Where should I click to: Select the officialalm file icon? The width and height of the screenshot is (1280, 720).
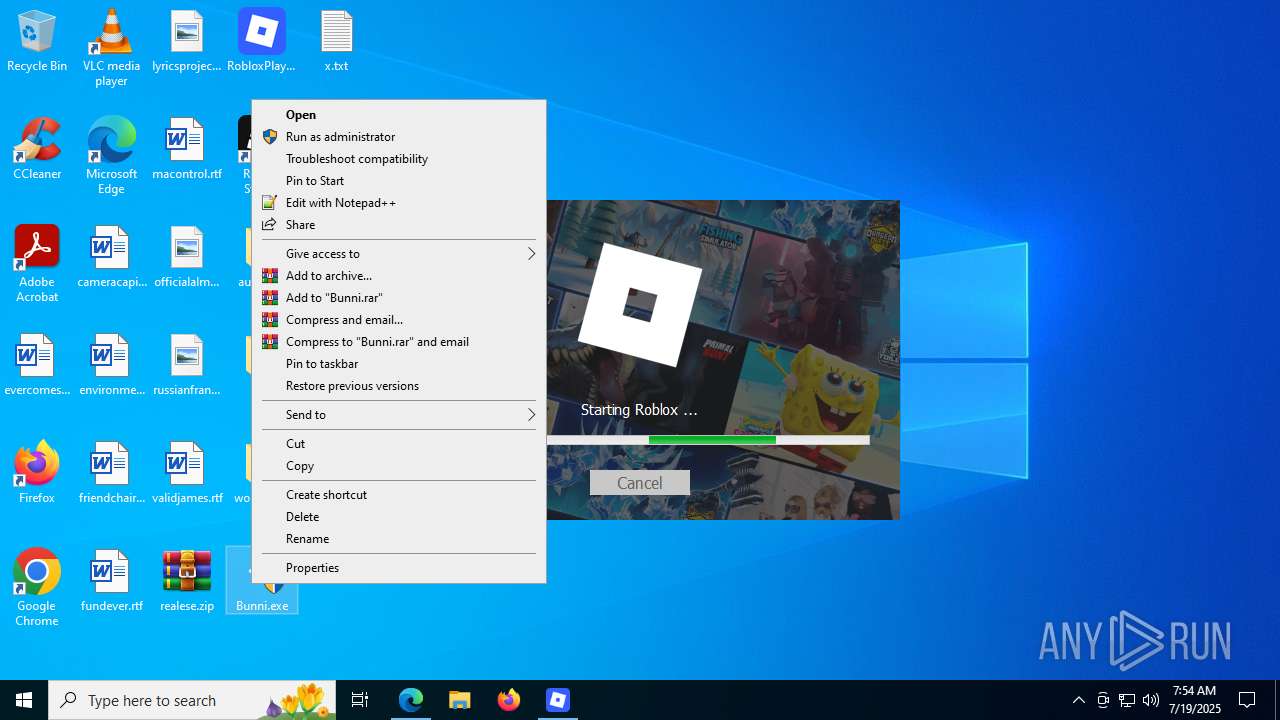click(187, 257)
